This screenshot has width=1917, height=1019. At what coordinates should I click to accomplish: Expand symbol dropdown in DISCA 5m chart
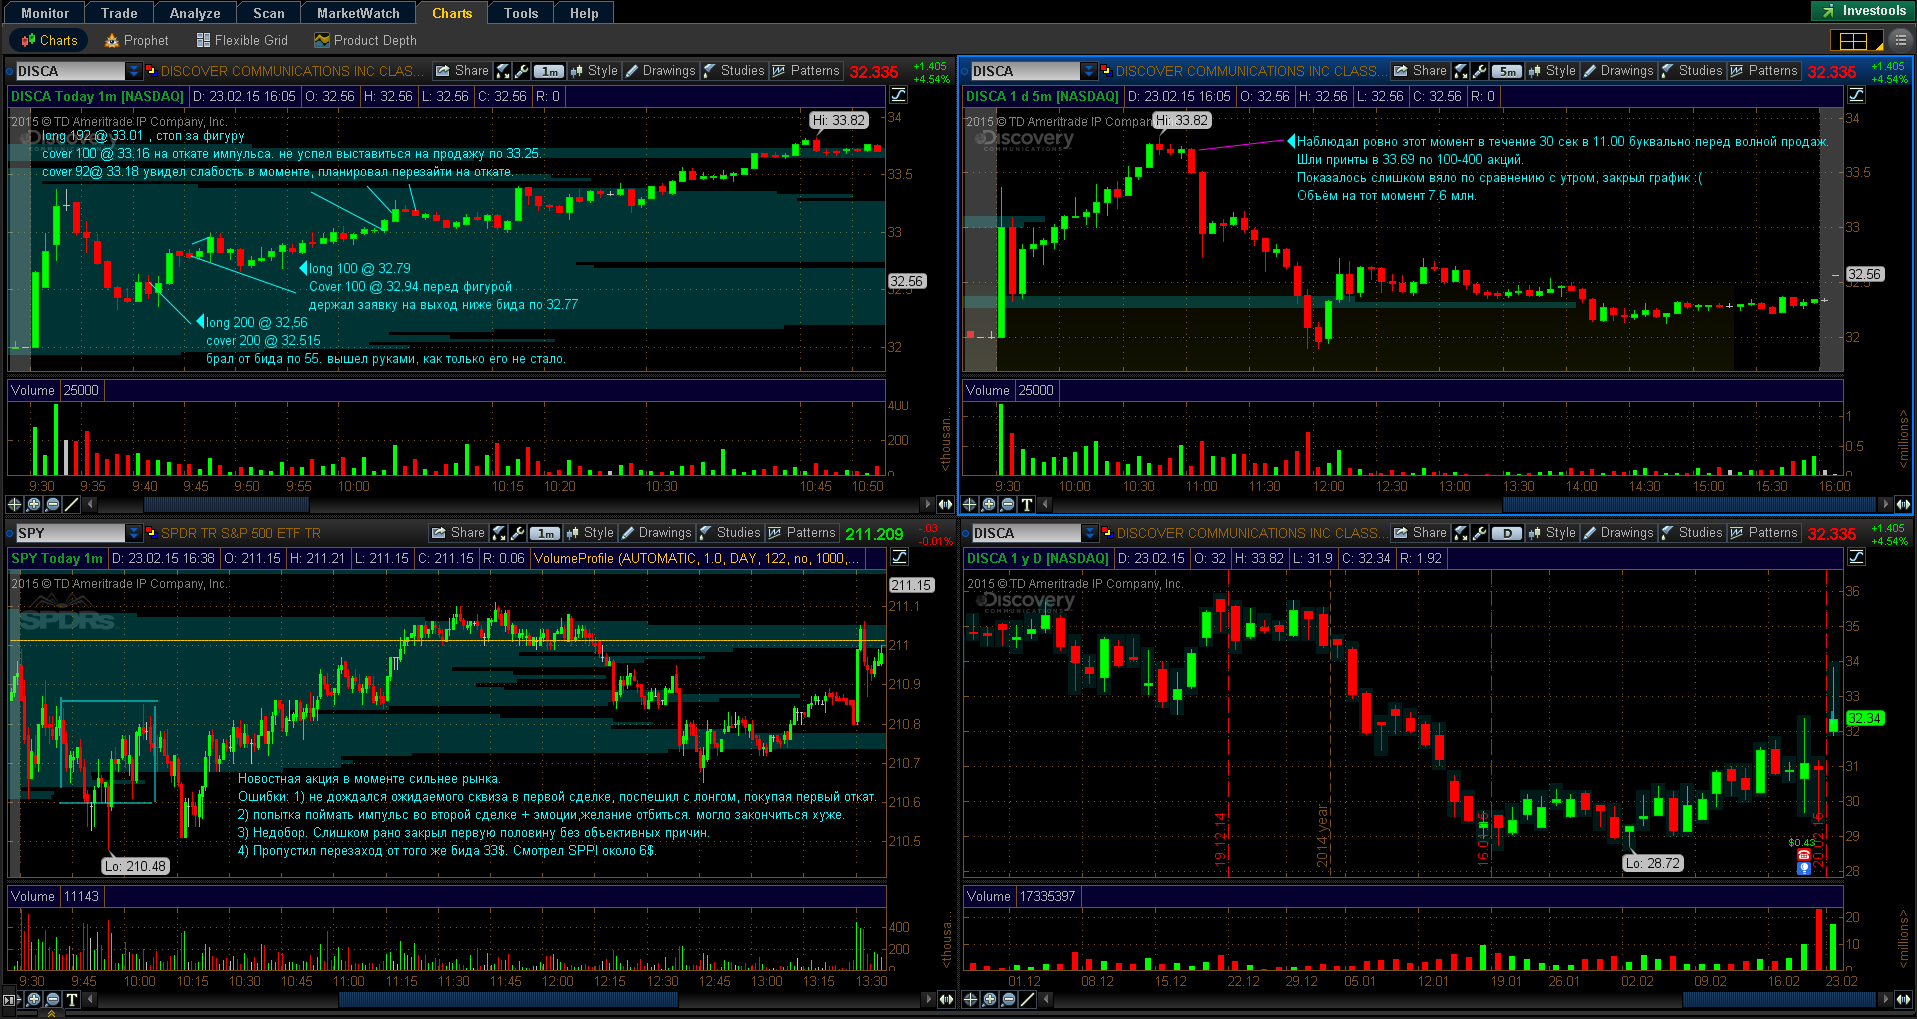pos(1089,71)
